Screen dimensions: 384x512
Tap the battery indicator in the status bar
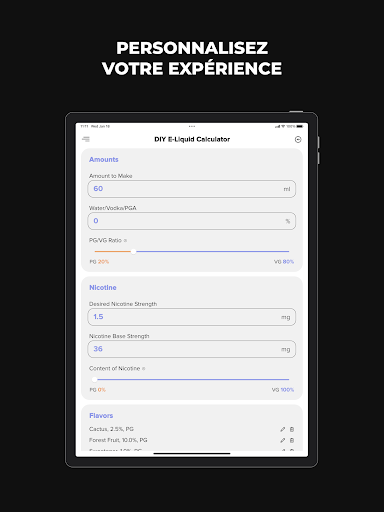click(300, 126)
